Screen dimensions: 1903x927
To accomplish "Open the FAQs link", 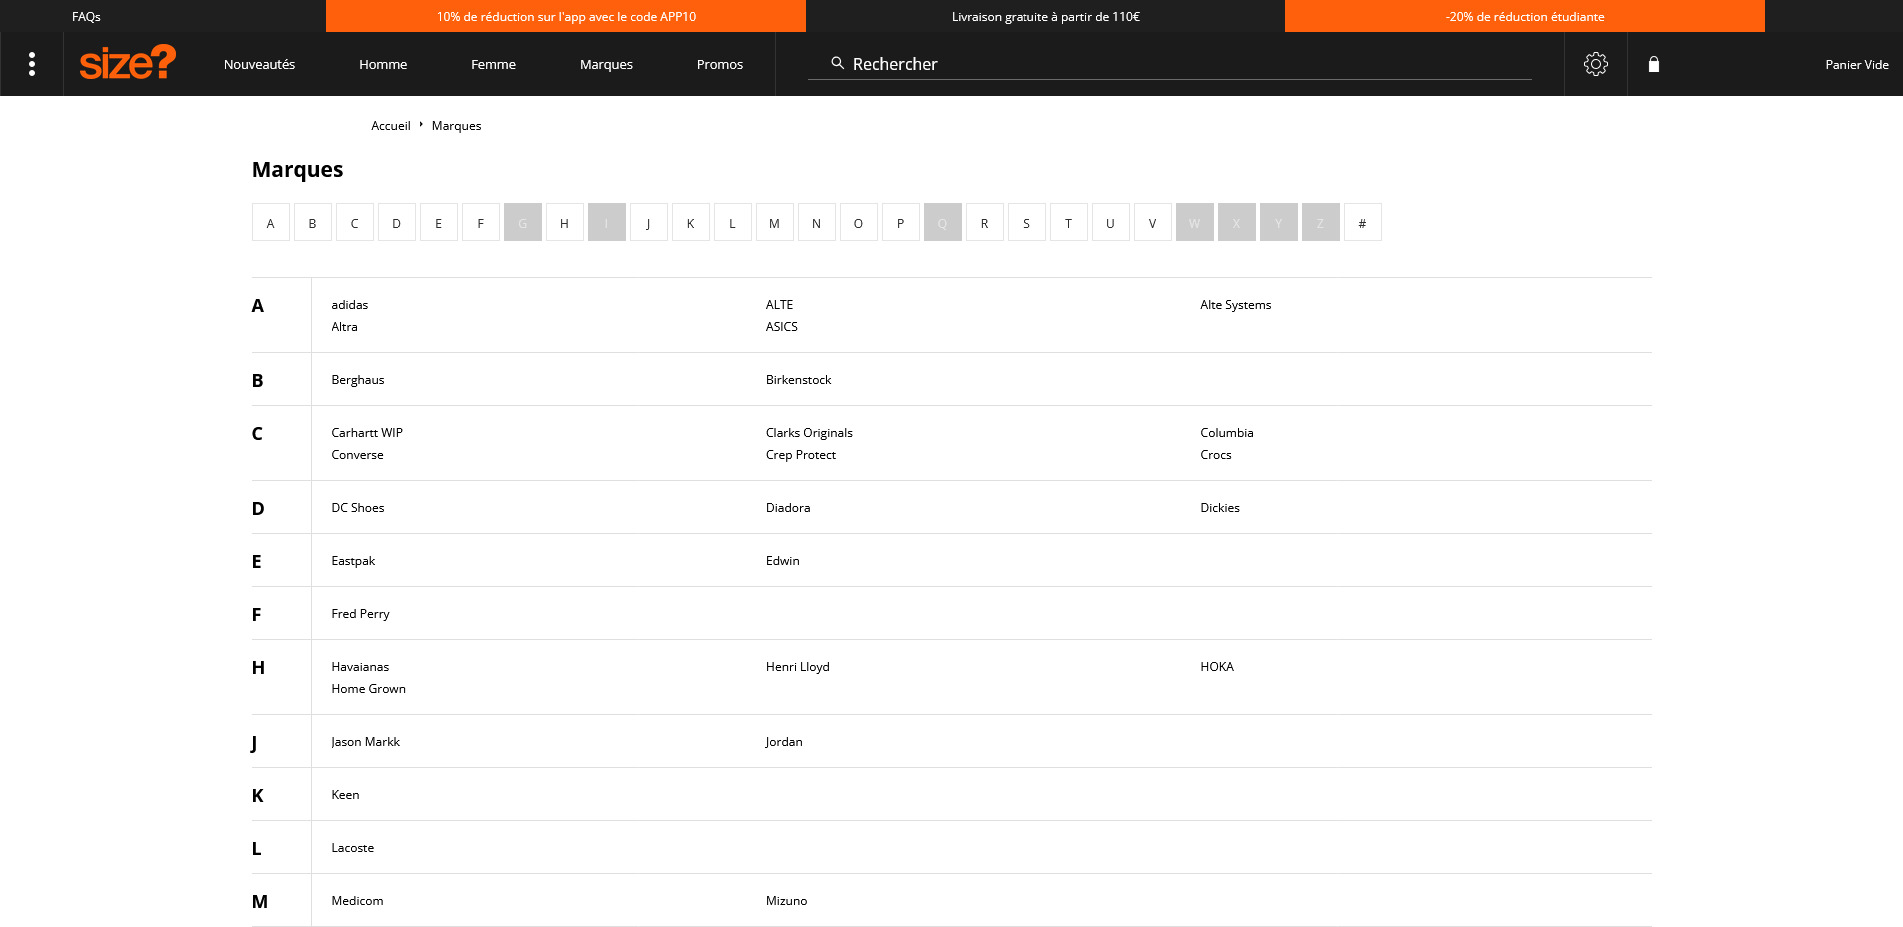I will pyautogui.click(x=86, y=16).
